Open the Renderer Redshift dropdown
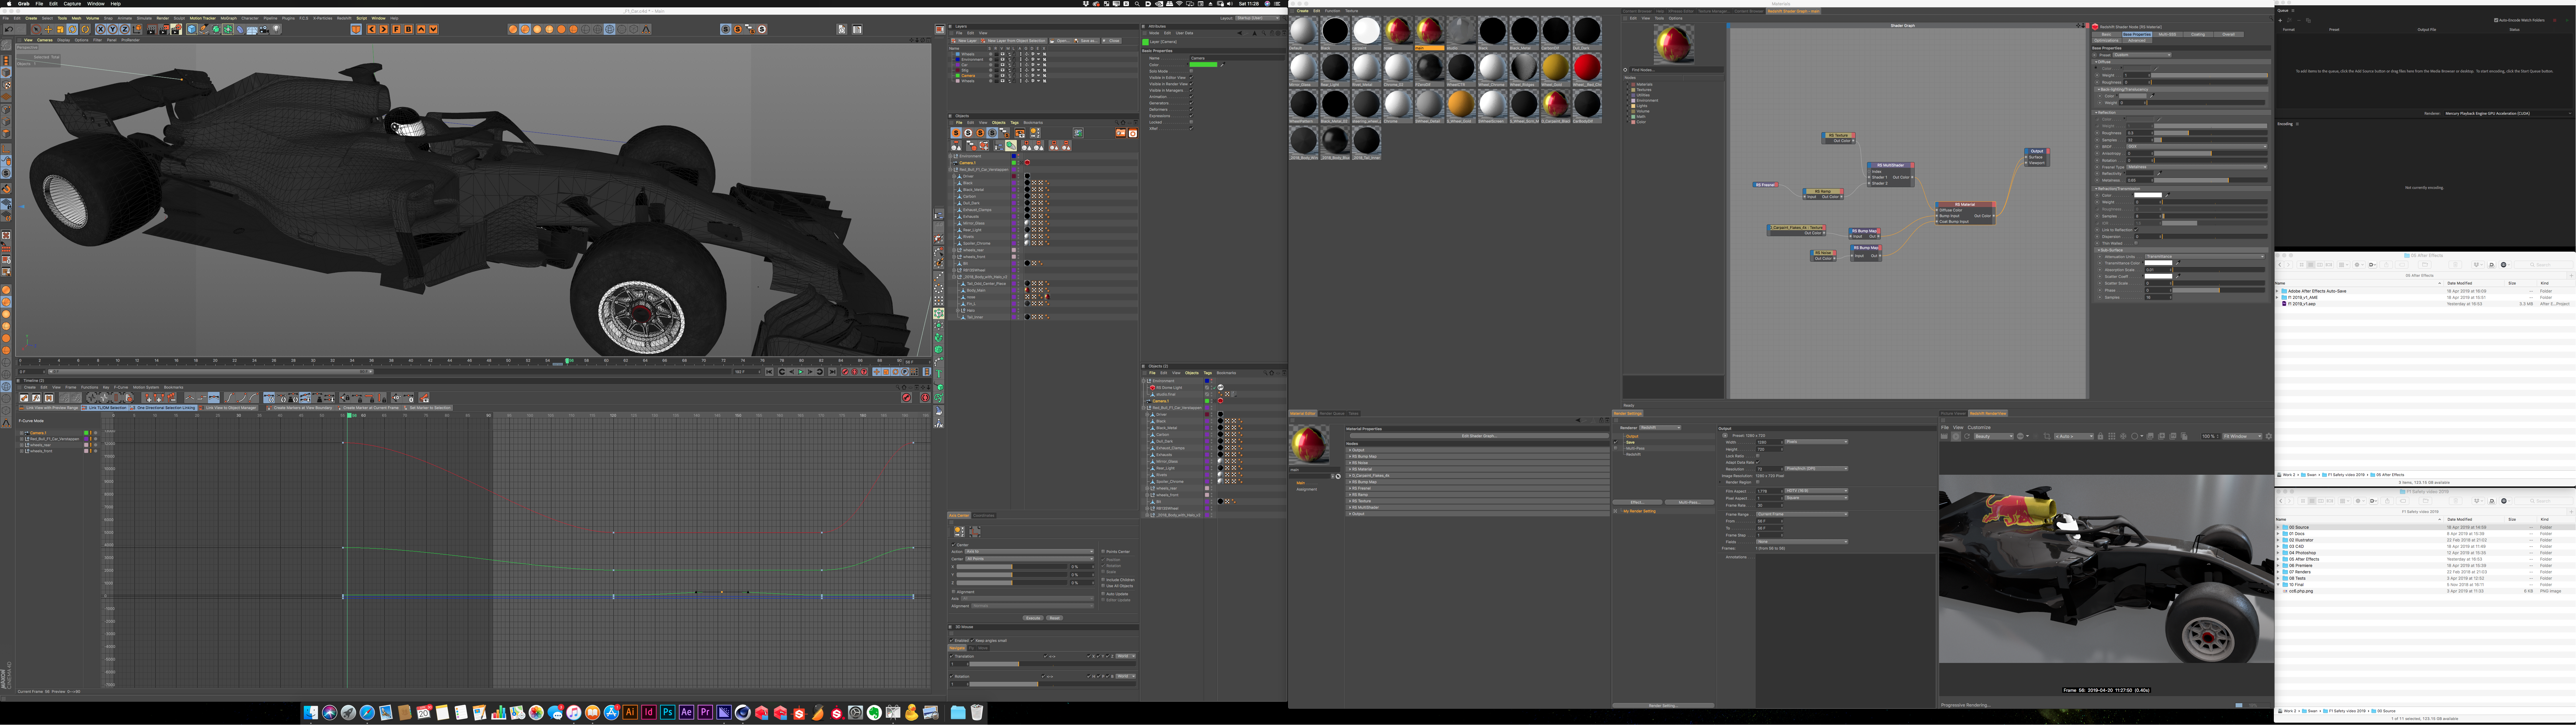Image resolution: width=2576 pixels, height=725 pixels. pos(1660,428)
